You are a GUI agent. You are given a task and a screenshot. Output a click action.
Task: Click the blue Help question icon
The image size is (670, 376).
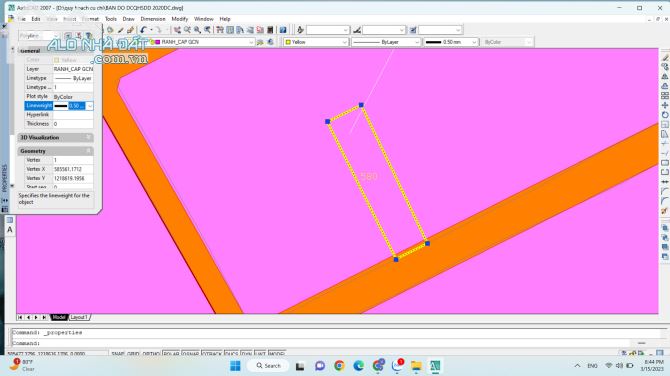click(x=283, y=30)
